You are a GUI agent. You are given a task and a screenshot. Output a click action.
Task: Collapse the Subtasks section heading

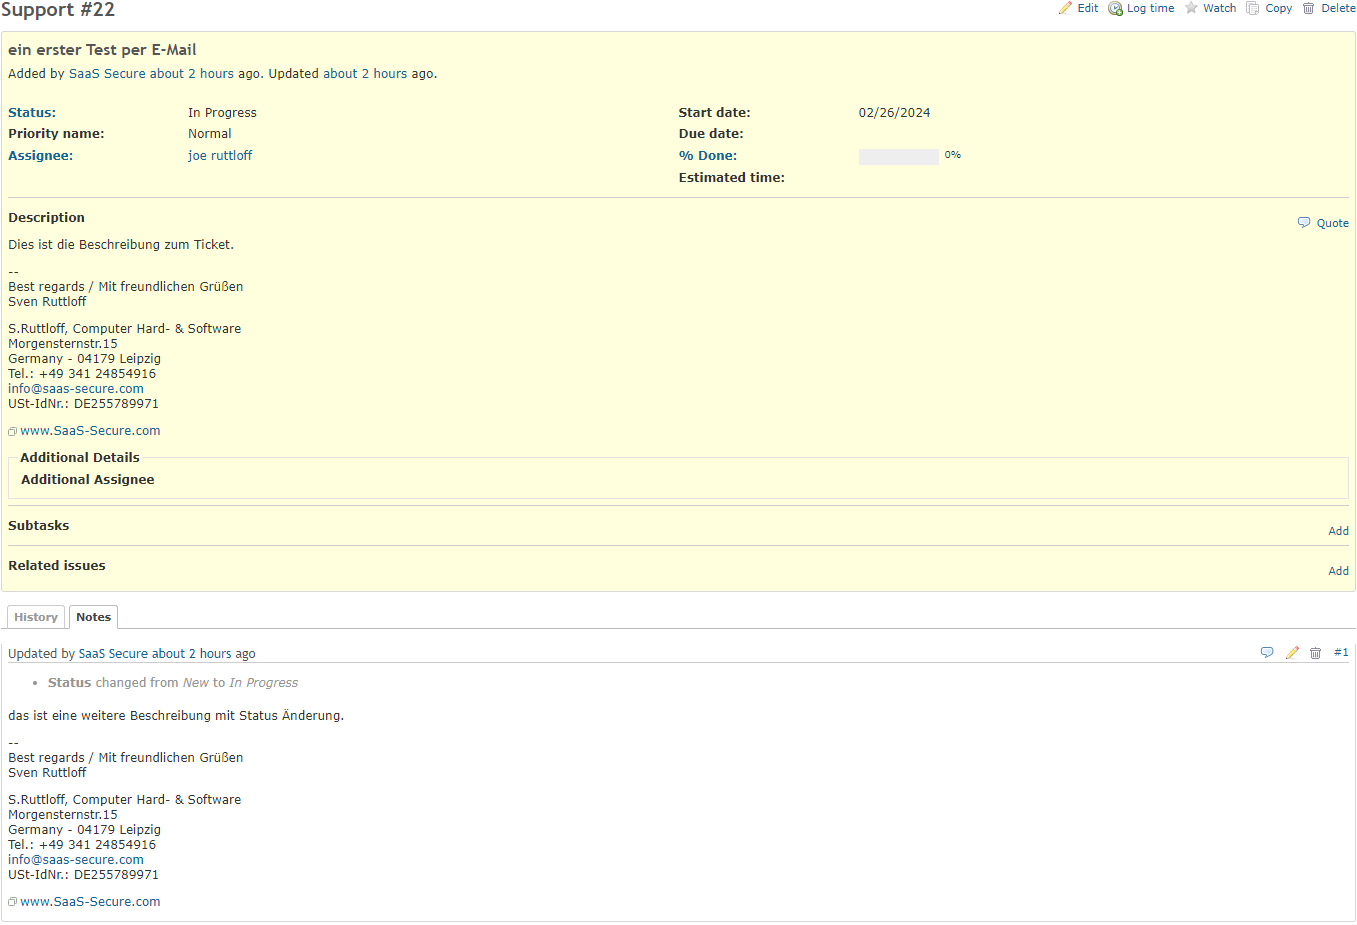pyautogui.click(x=38, y=525)
